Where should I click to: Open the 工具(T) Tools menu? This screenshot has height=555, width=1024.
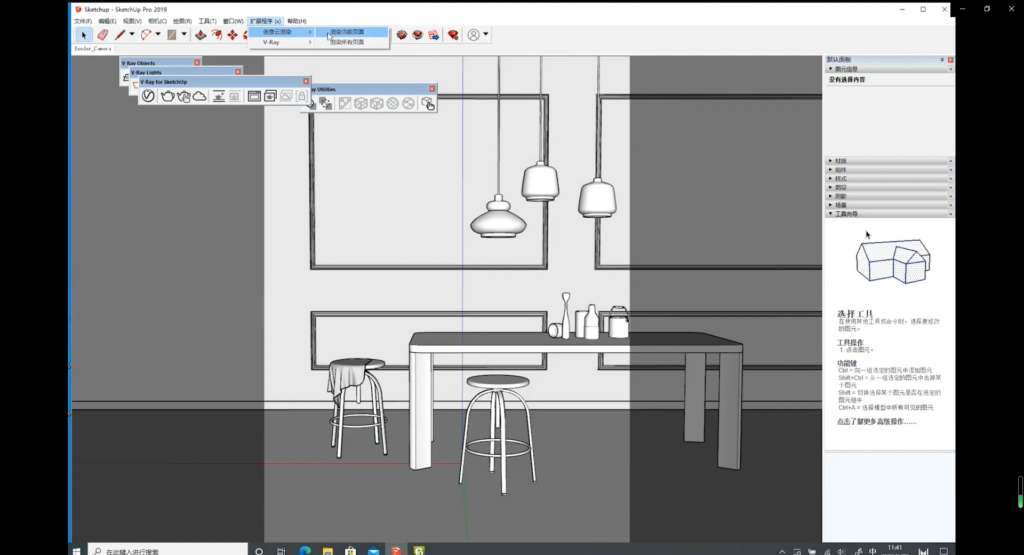click(207, 21)
